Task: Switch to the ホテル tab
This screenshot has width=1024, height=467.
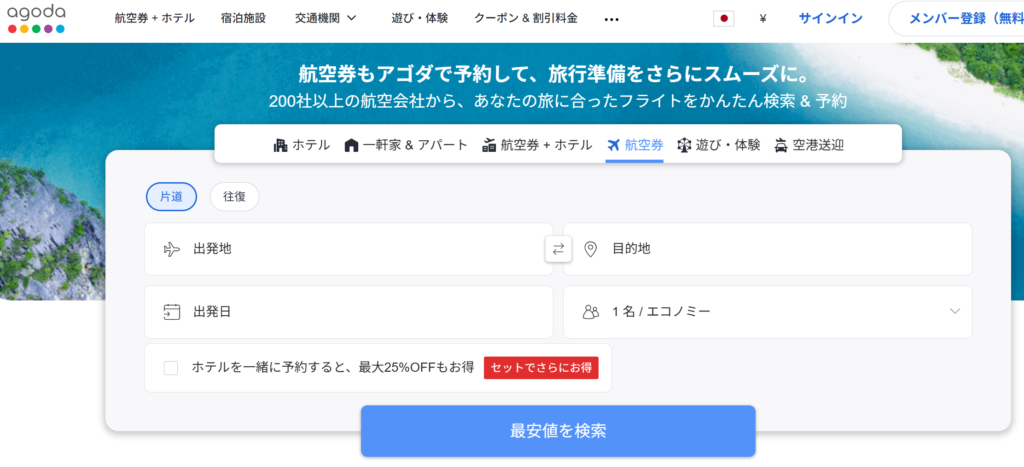Action: [301, 145]
